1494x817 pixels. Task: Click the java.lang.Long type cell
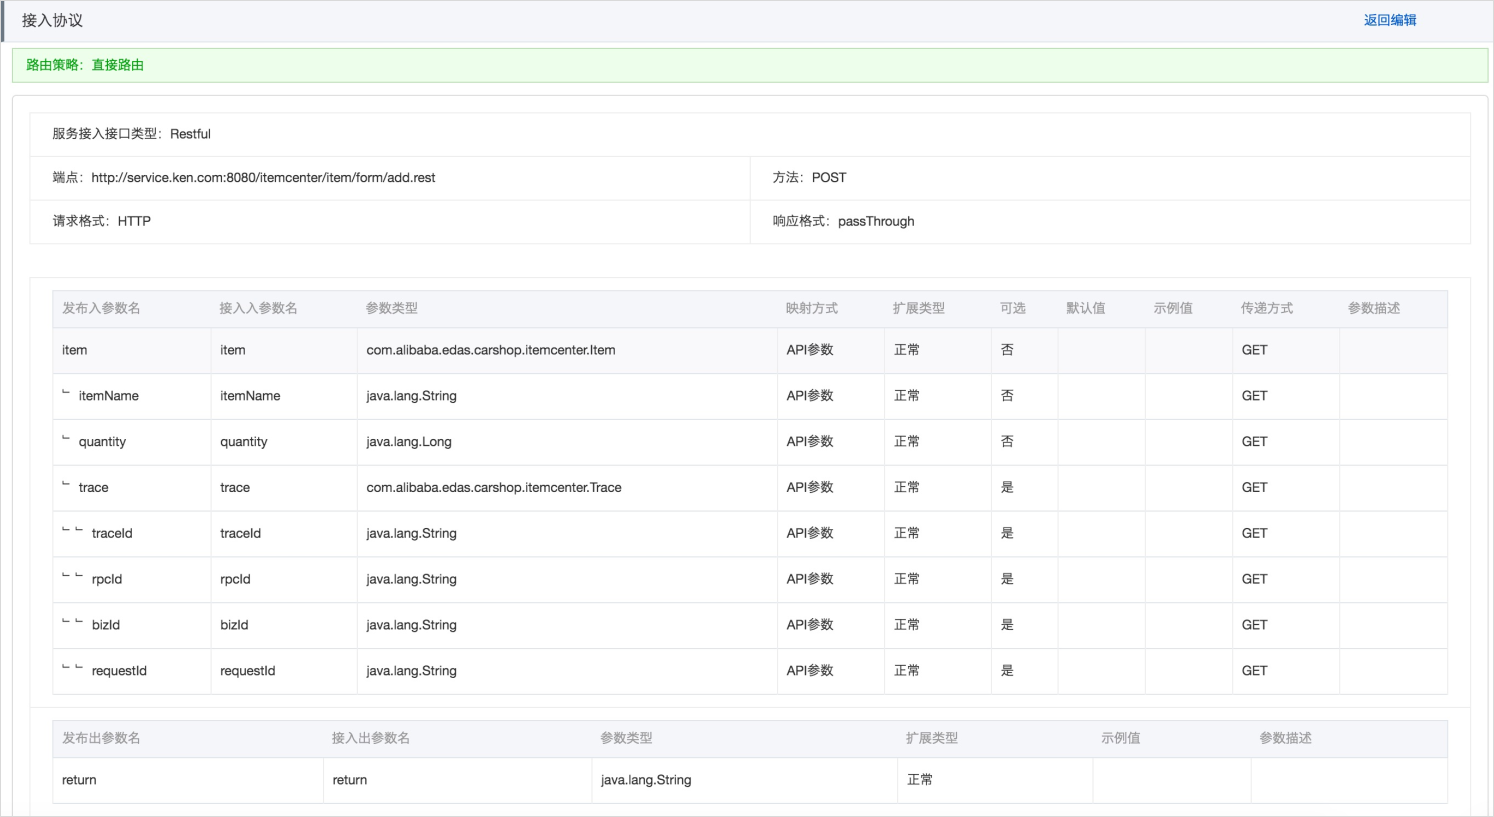(567, 442)
